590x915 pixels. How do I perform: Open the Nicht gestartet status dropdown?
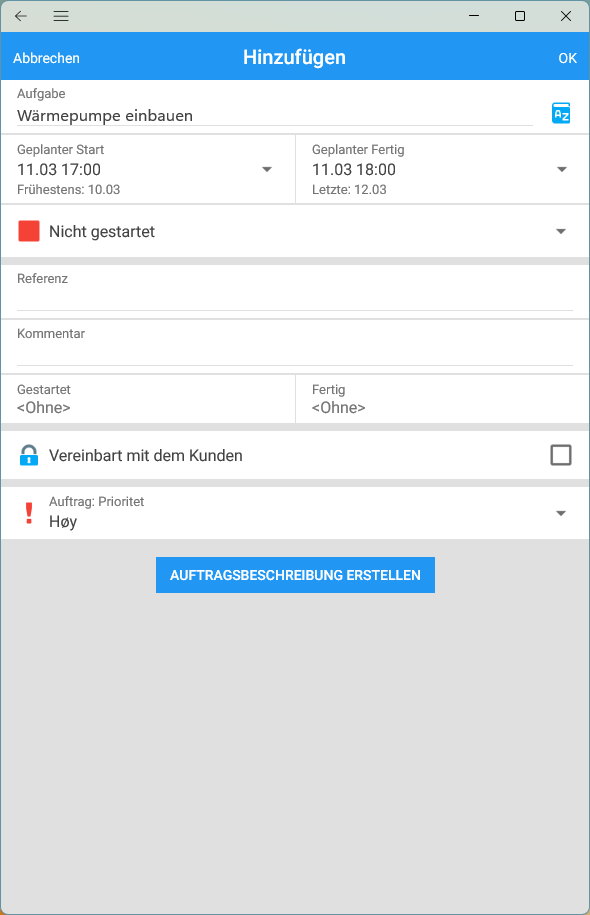pos(561,232)
